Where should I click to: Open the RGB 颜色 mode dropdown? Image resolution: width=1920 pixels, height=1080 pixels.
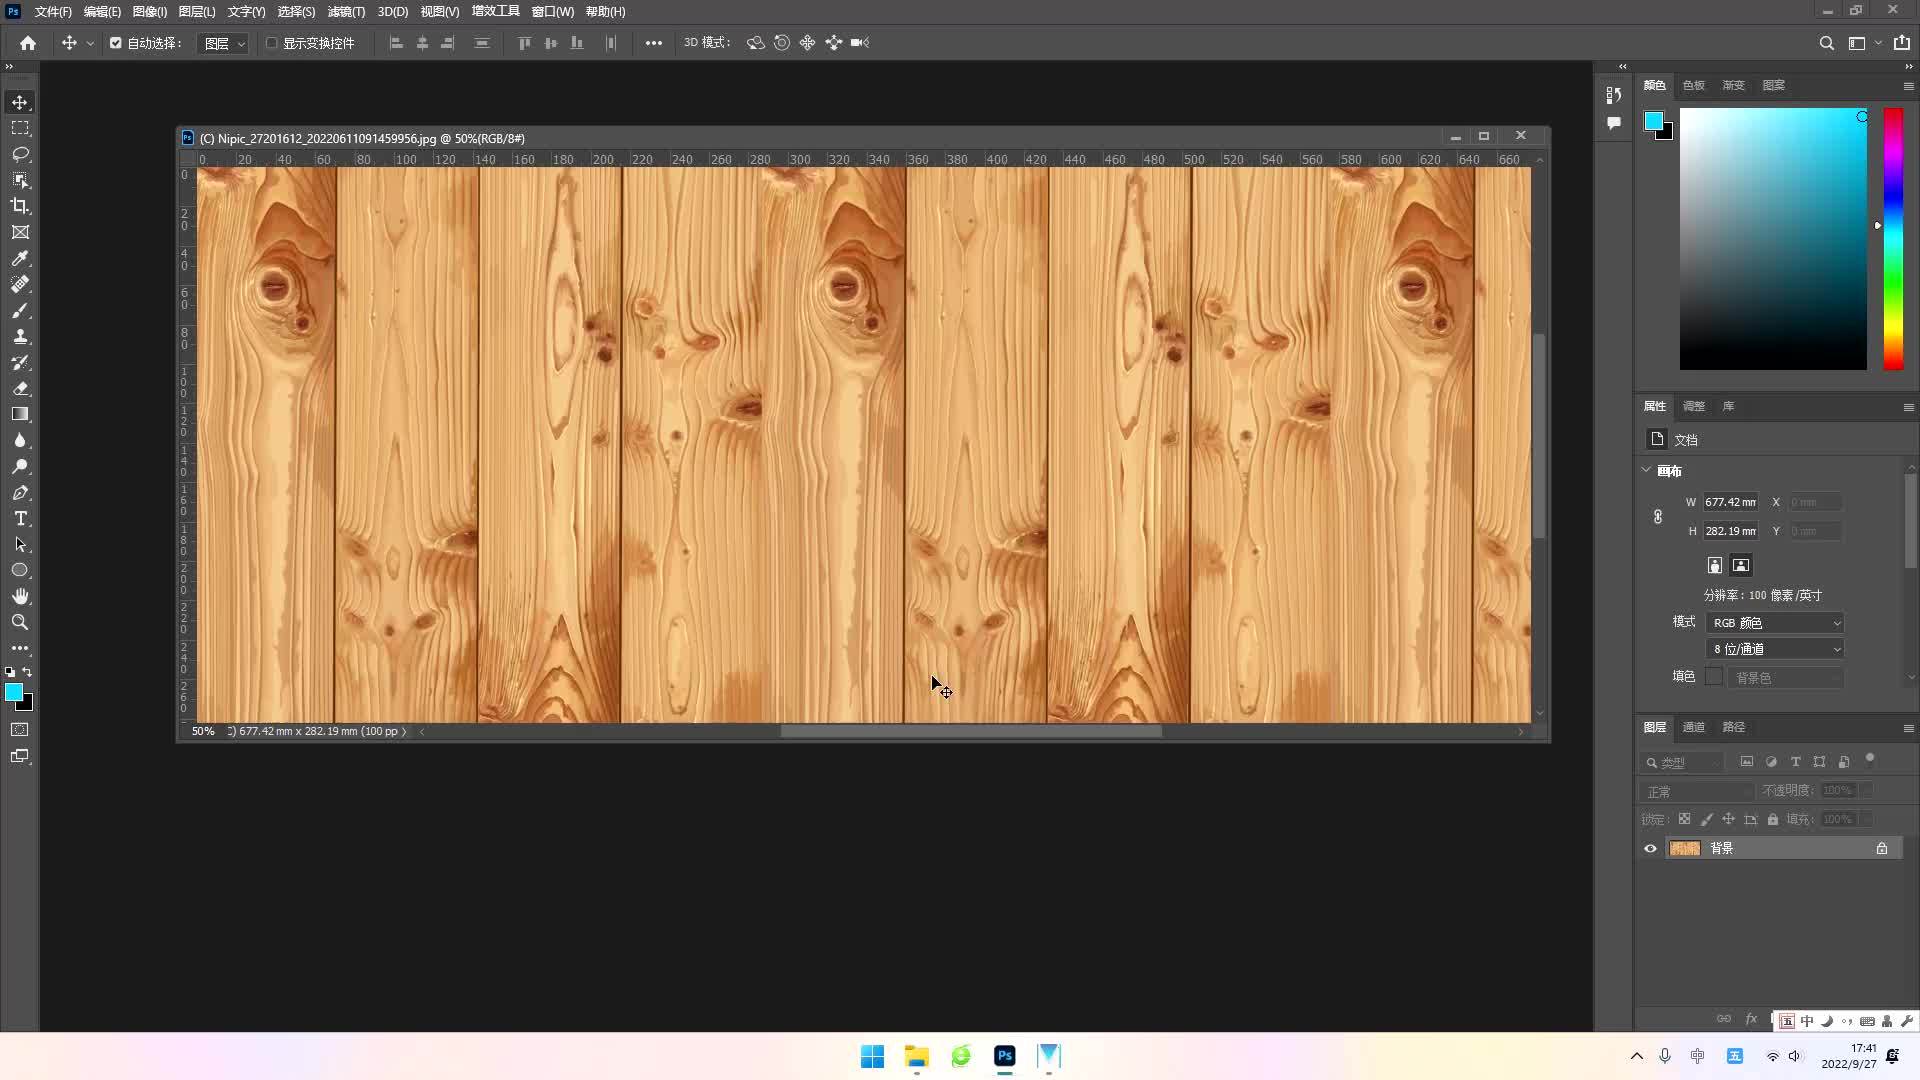tap(1775, 622)
